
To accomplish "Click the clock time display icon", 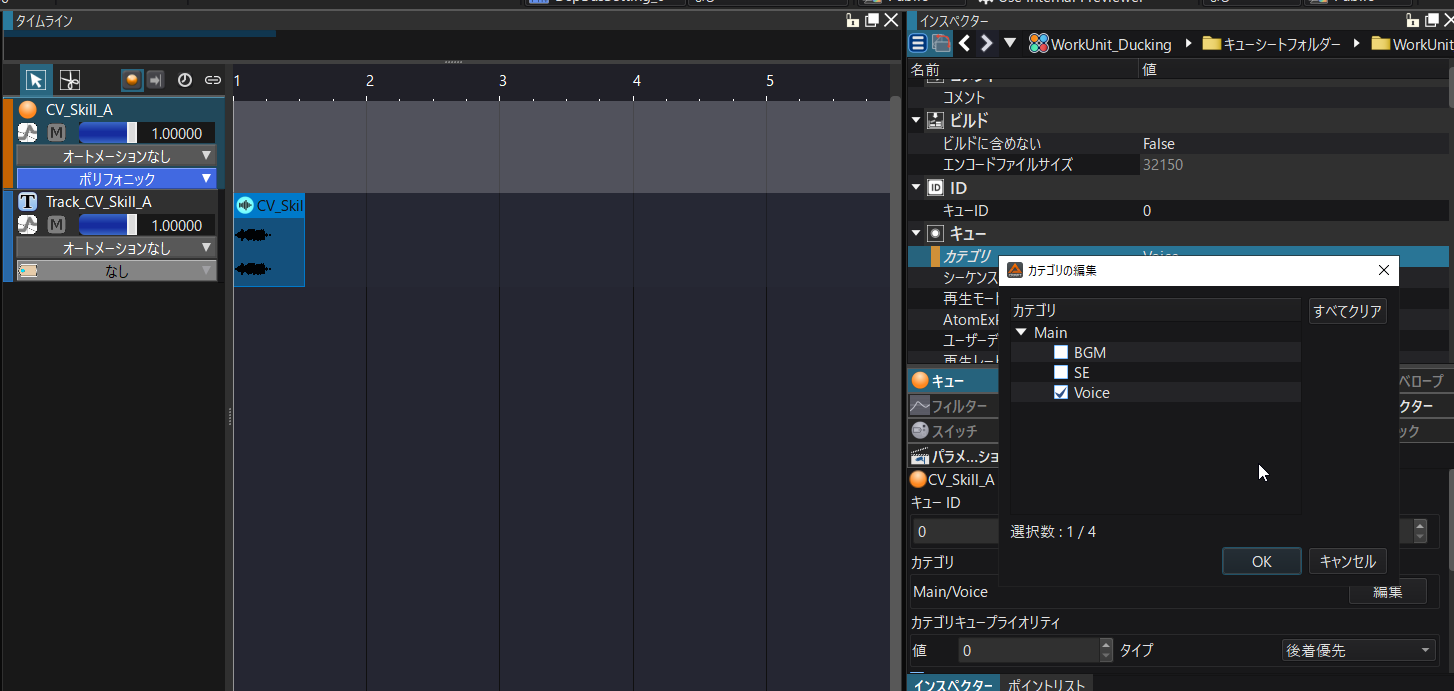I will click(x=185, y=80).
